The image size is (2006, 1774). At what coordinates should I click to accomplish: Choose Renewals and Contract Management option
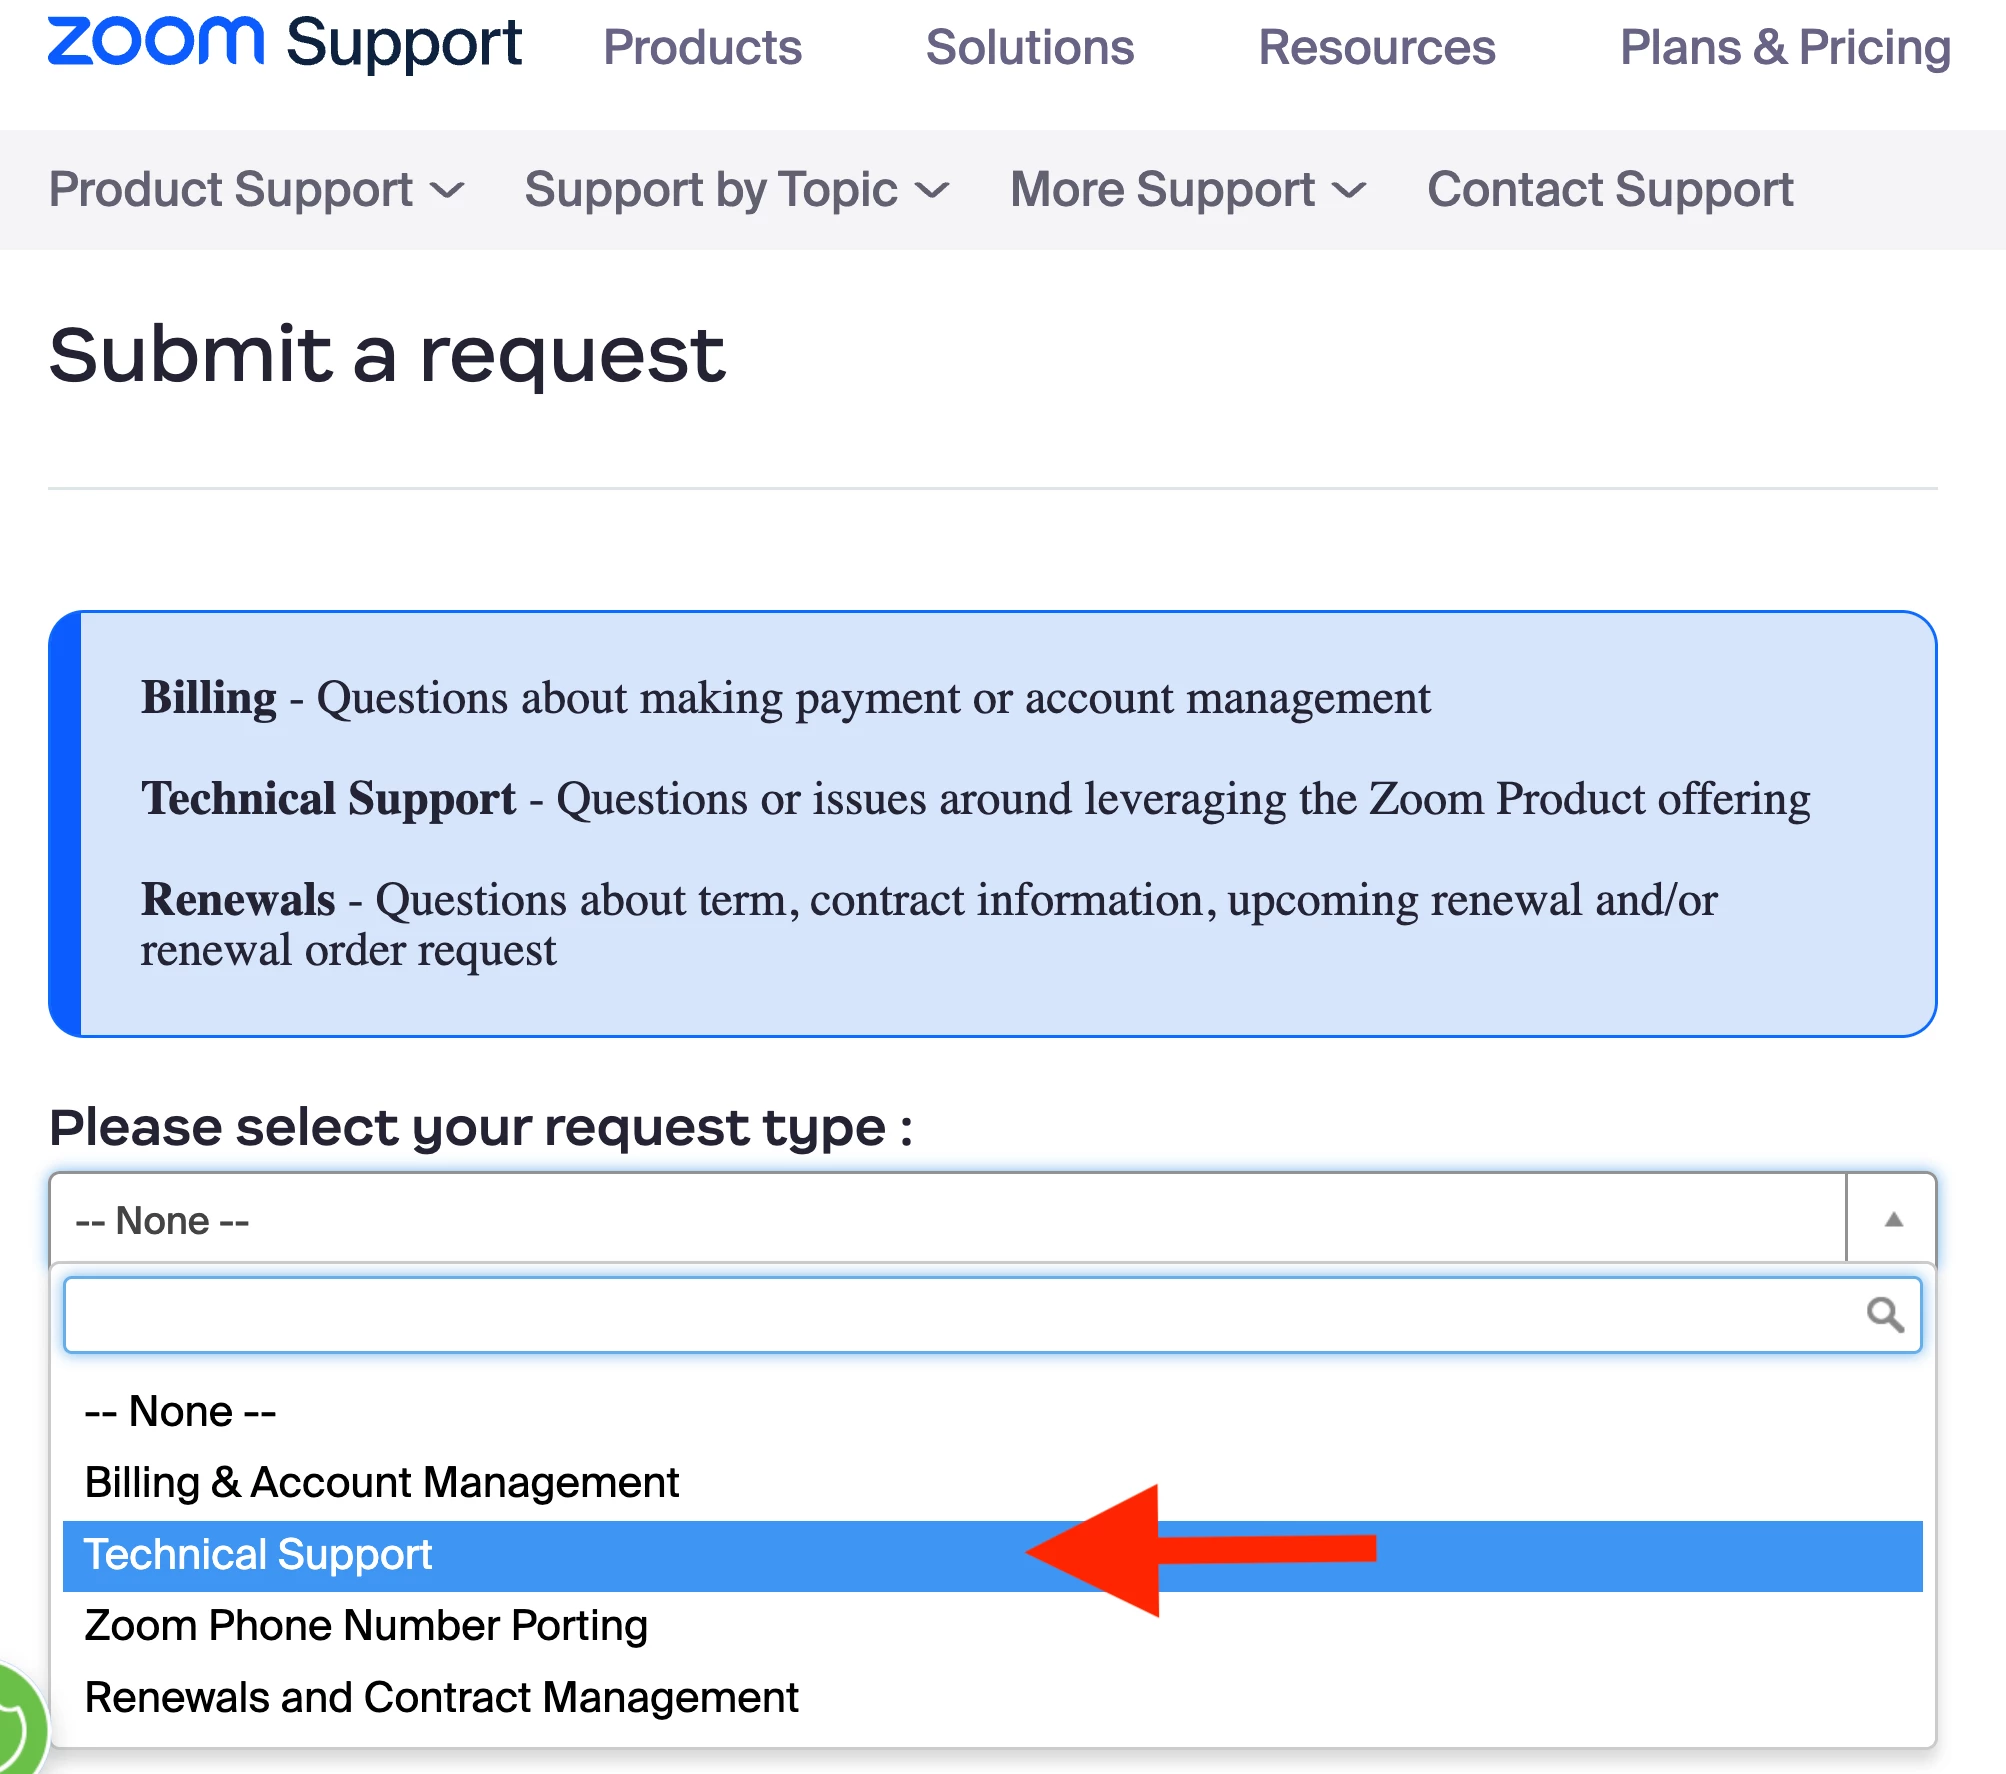tap(441, 1697)
